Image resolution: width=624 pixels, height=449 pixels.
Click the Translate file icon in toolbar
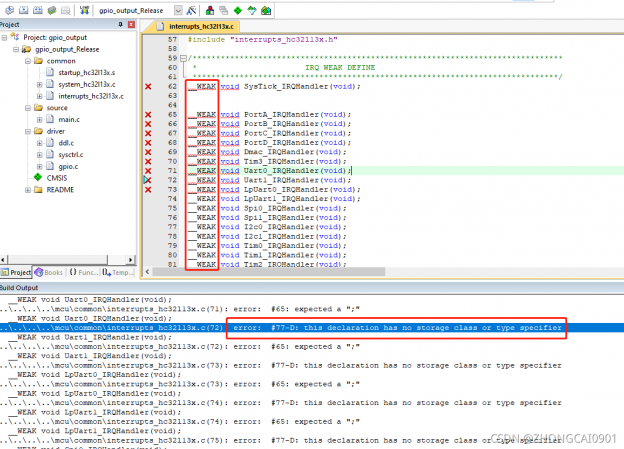point(8,10)
